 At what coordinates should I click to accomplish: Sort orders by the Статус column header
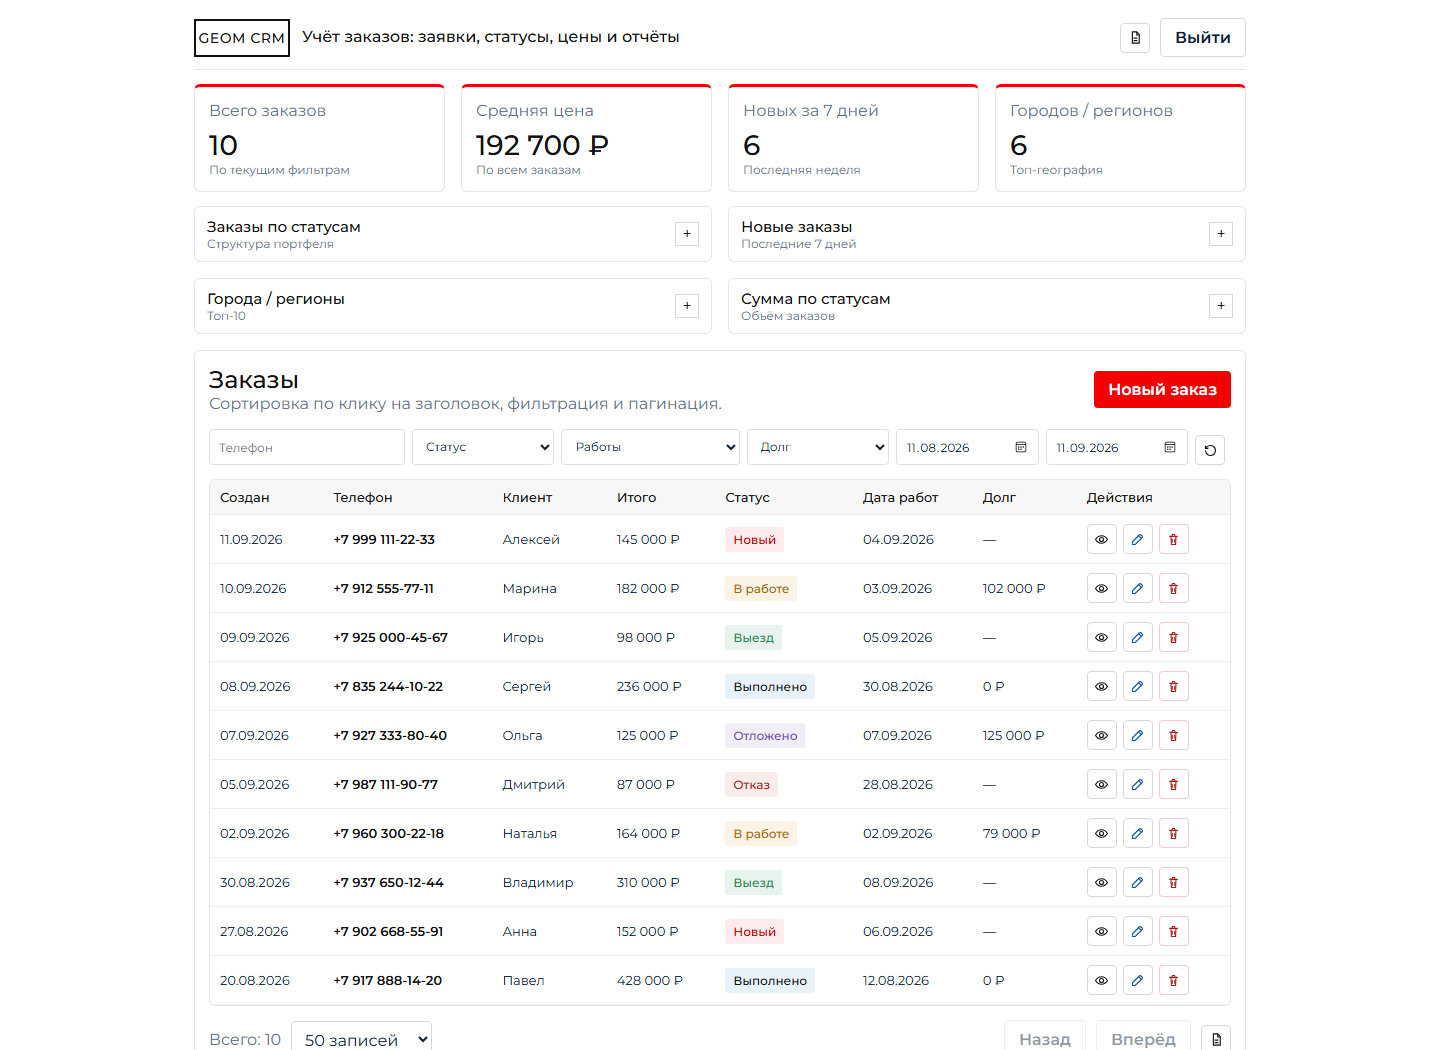(748, 497)
